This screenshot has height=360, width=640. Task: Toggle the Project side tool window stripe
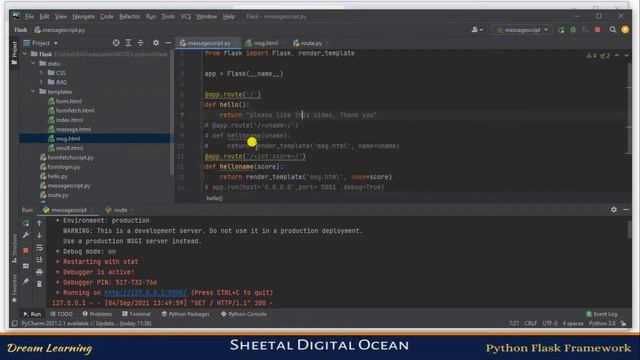[15, 53]
